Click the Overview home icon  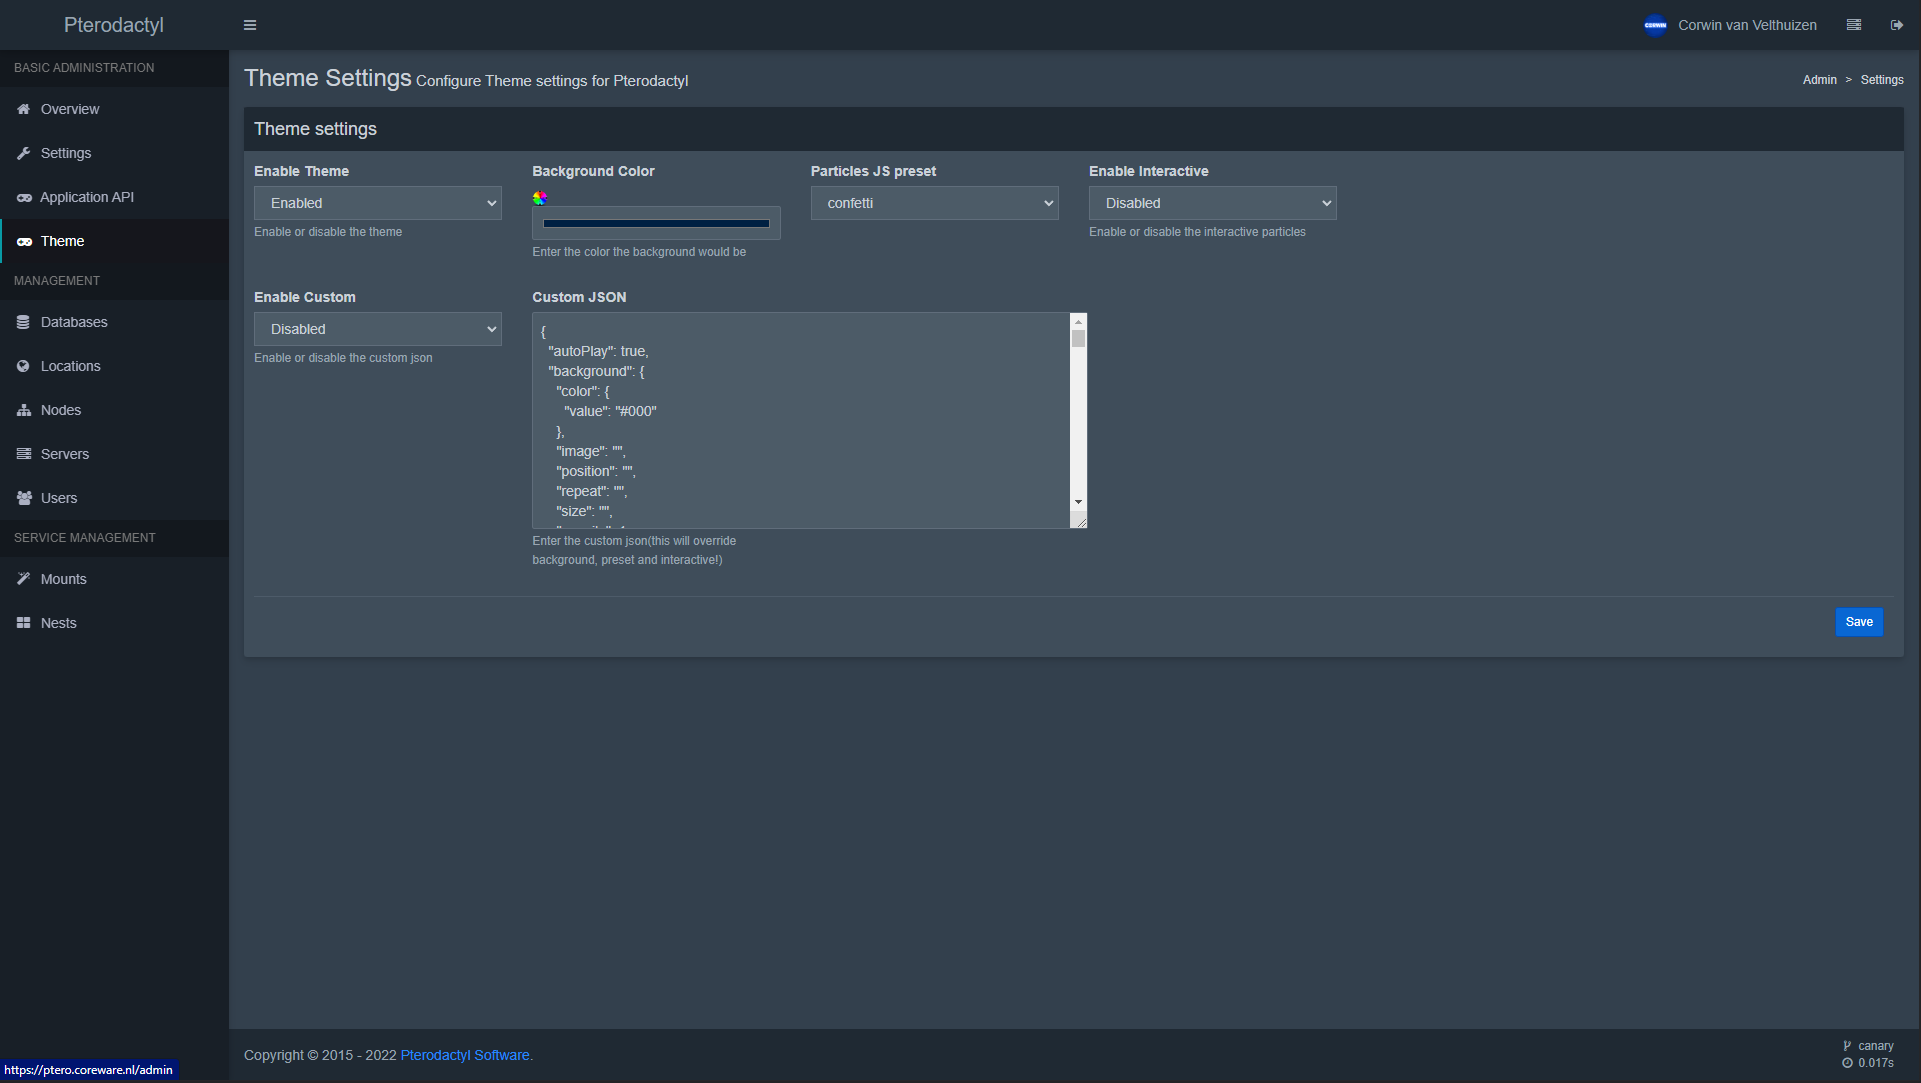coord(23,109)
